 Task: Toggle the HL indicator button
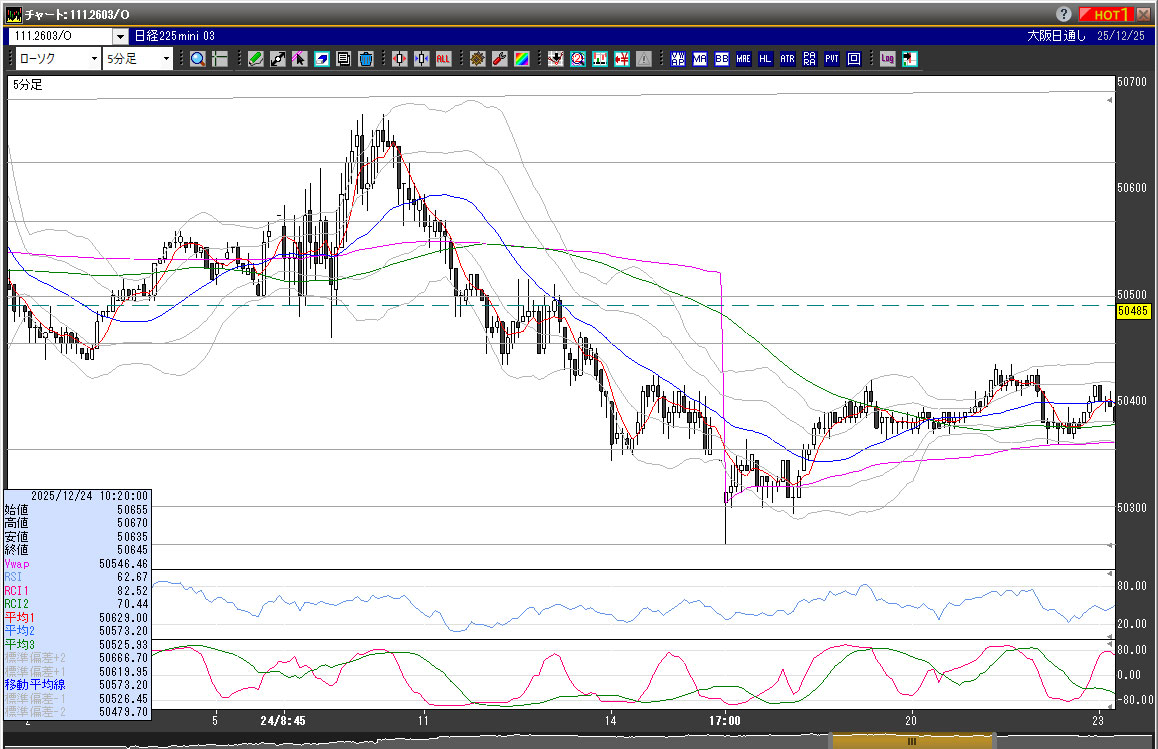(765, 59)
